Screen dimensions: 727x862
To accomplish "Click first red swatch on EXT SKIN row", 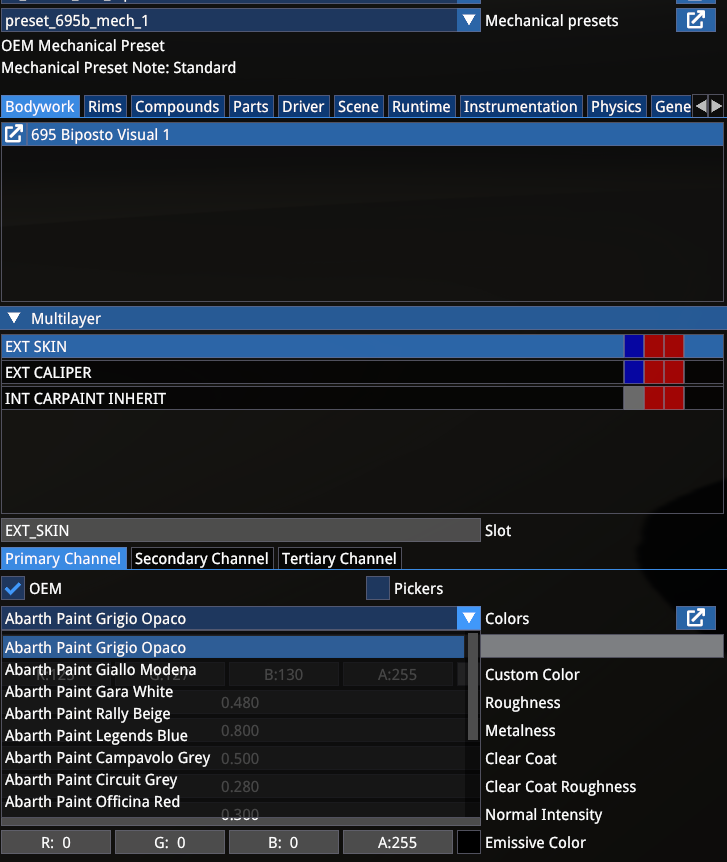I will [654, 346].
